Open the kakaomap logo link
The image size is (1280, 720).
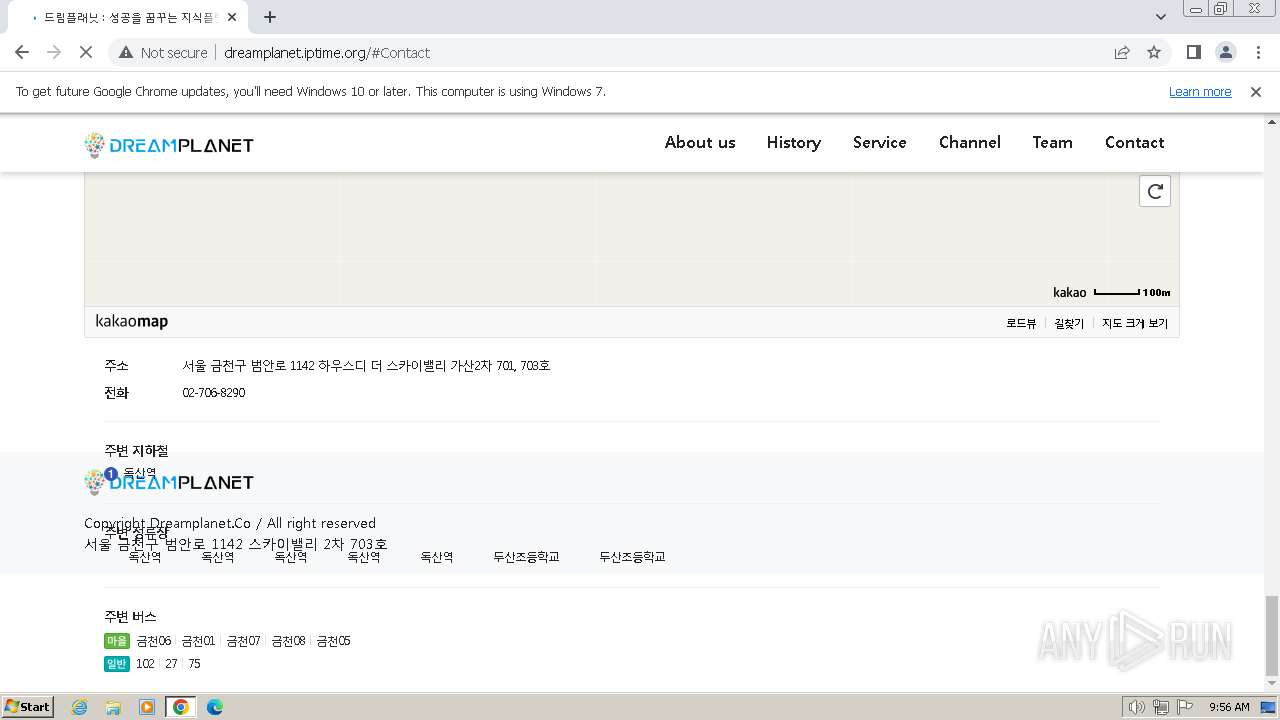(131, 321)
